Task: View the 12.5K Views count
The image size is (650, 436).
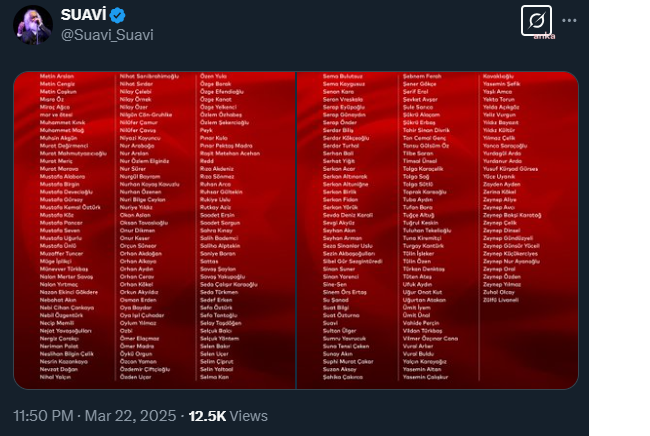Action: click(x=228, y=416)
